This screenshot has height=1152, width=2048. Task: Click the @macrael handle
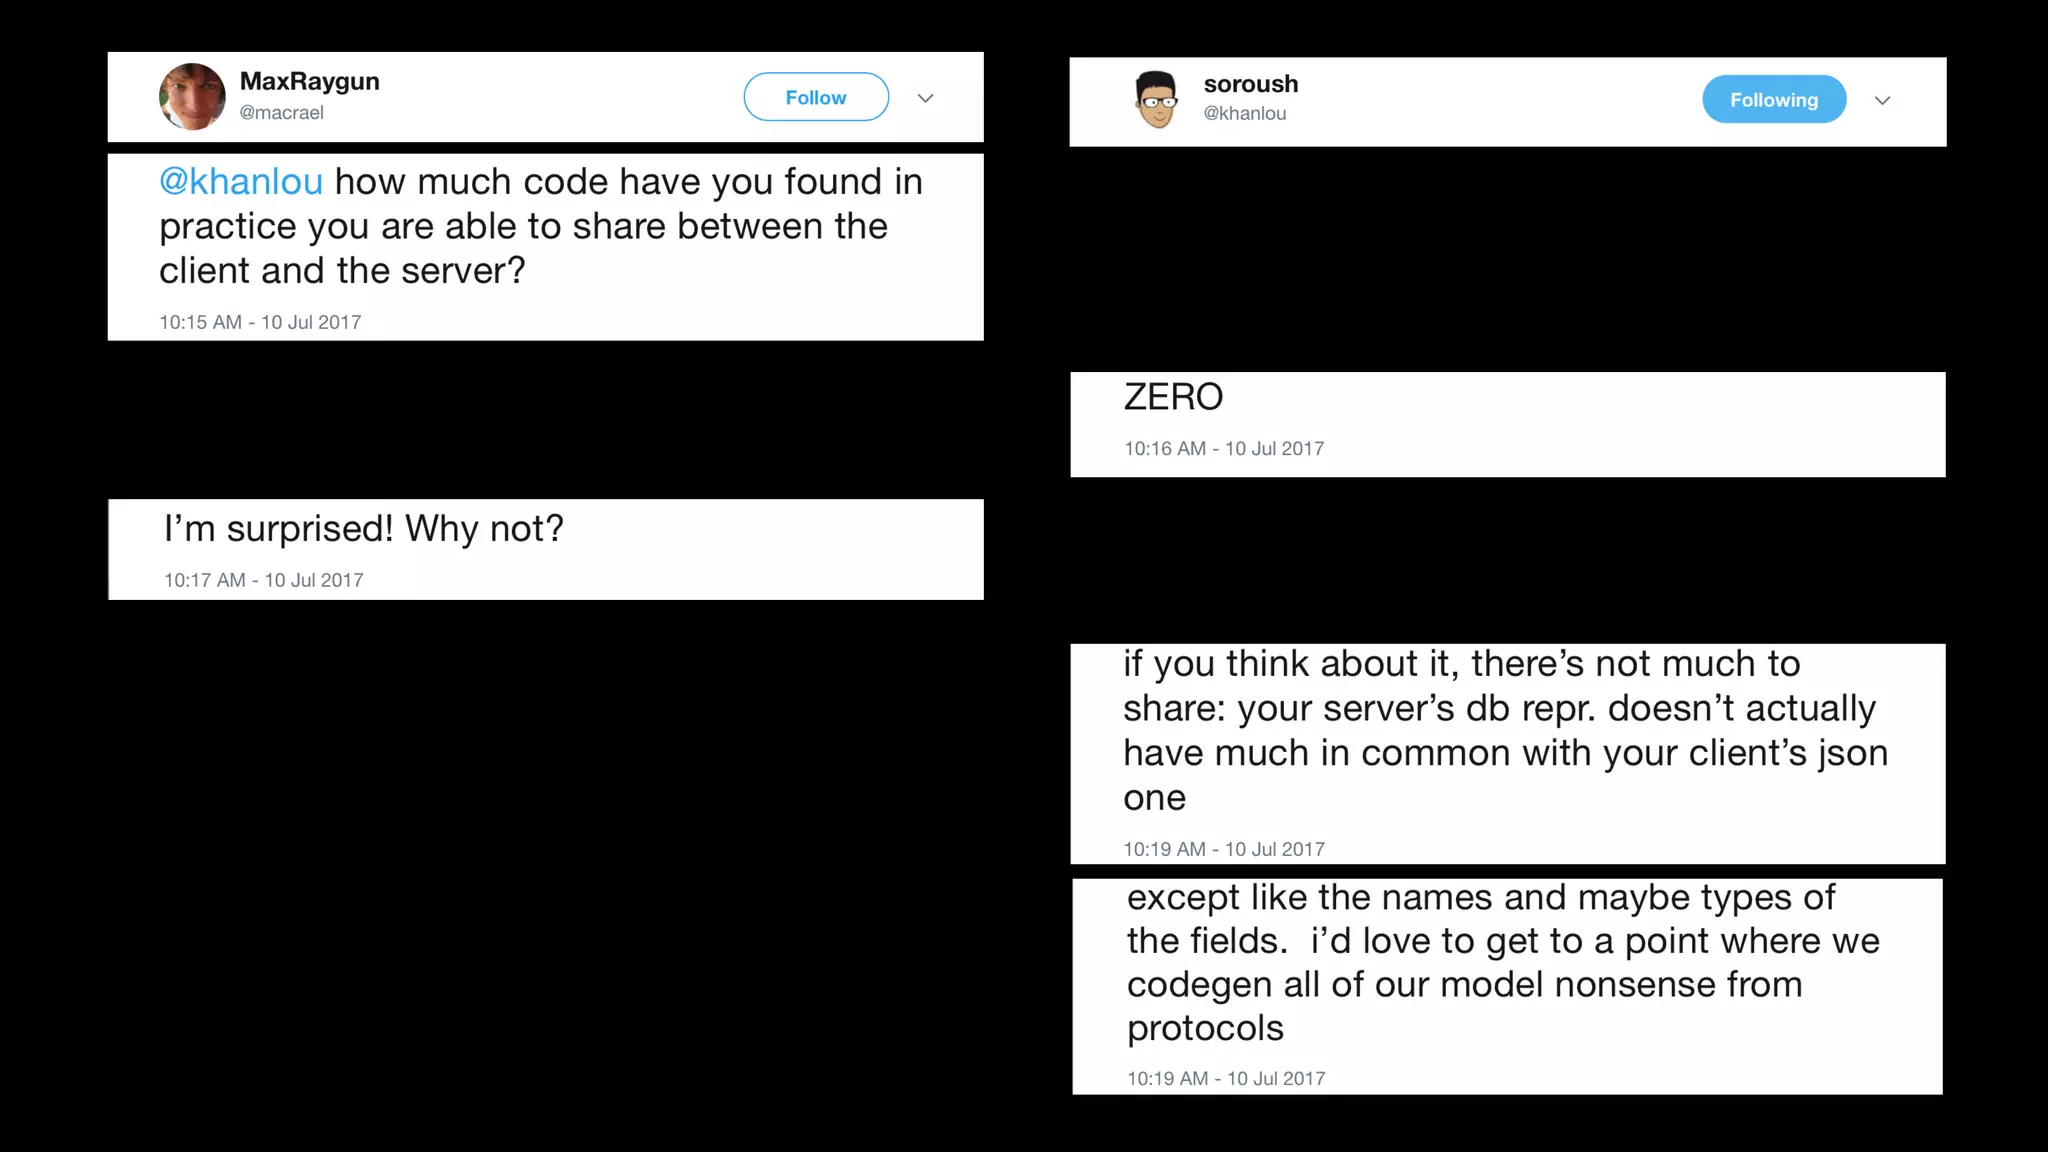coord(281,113)
